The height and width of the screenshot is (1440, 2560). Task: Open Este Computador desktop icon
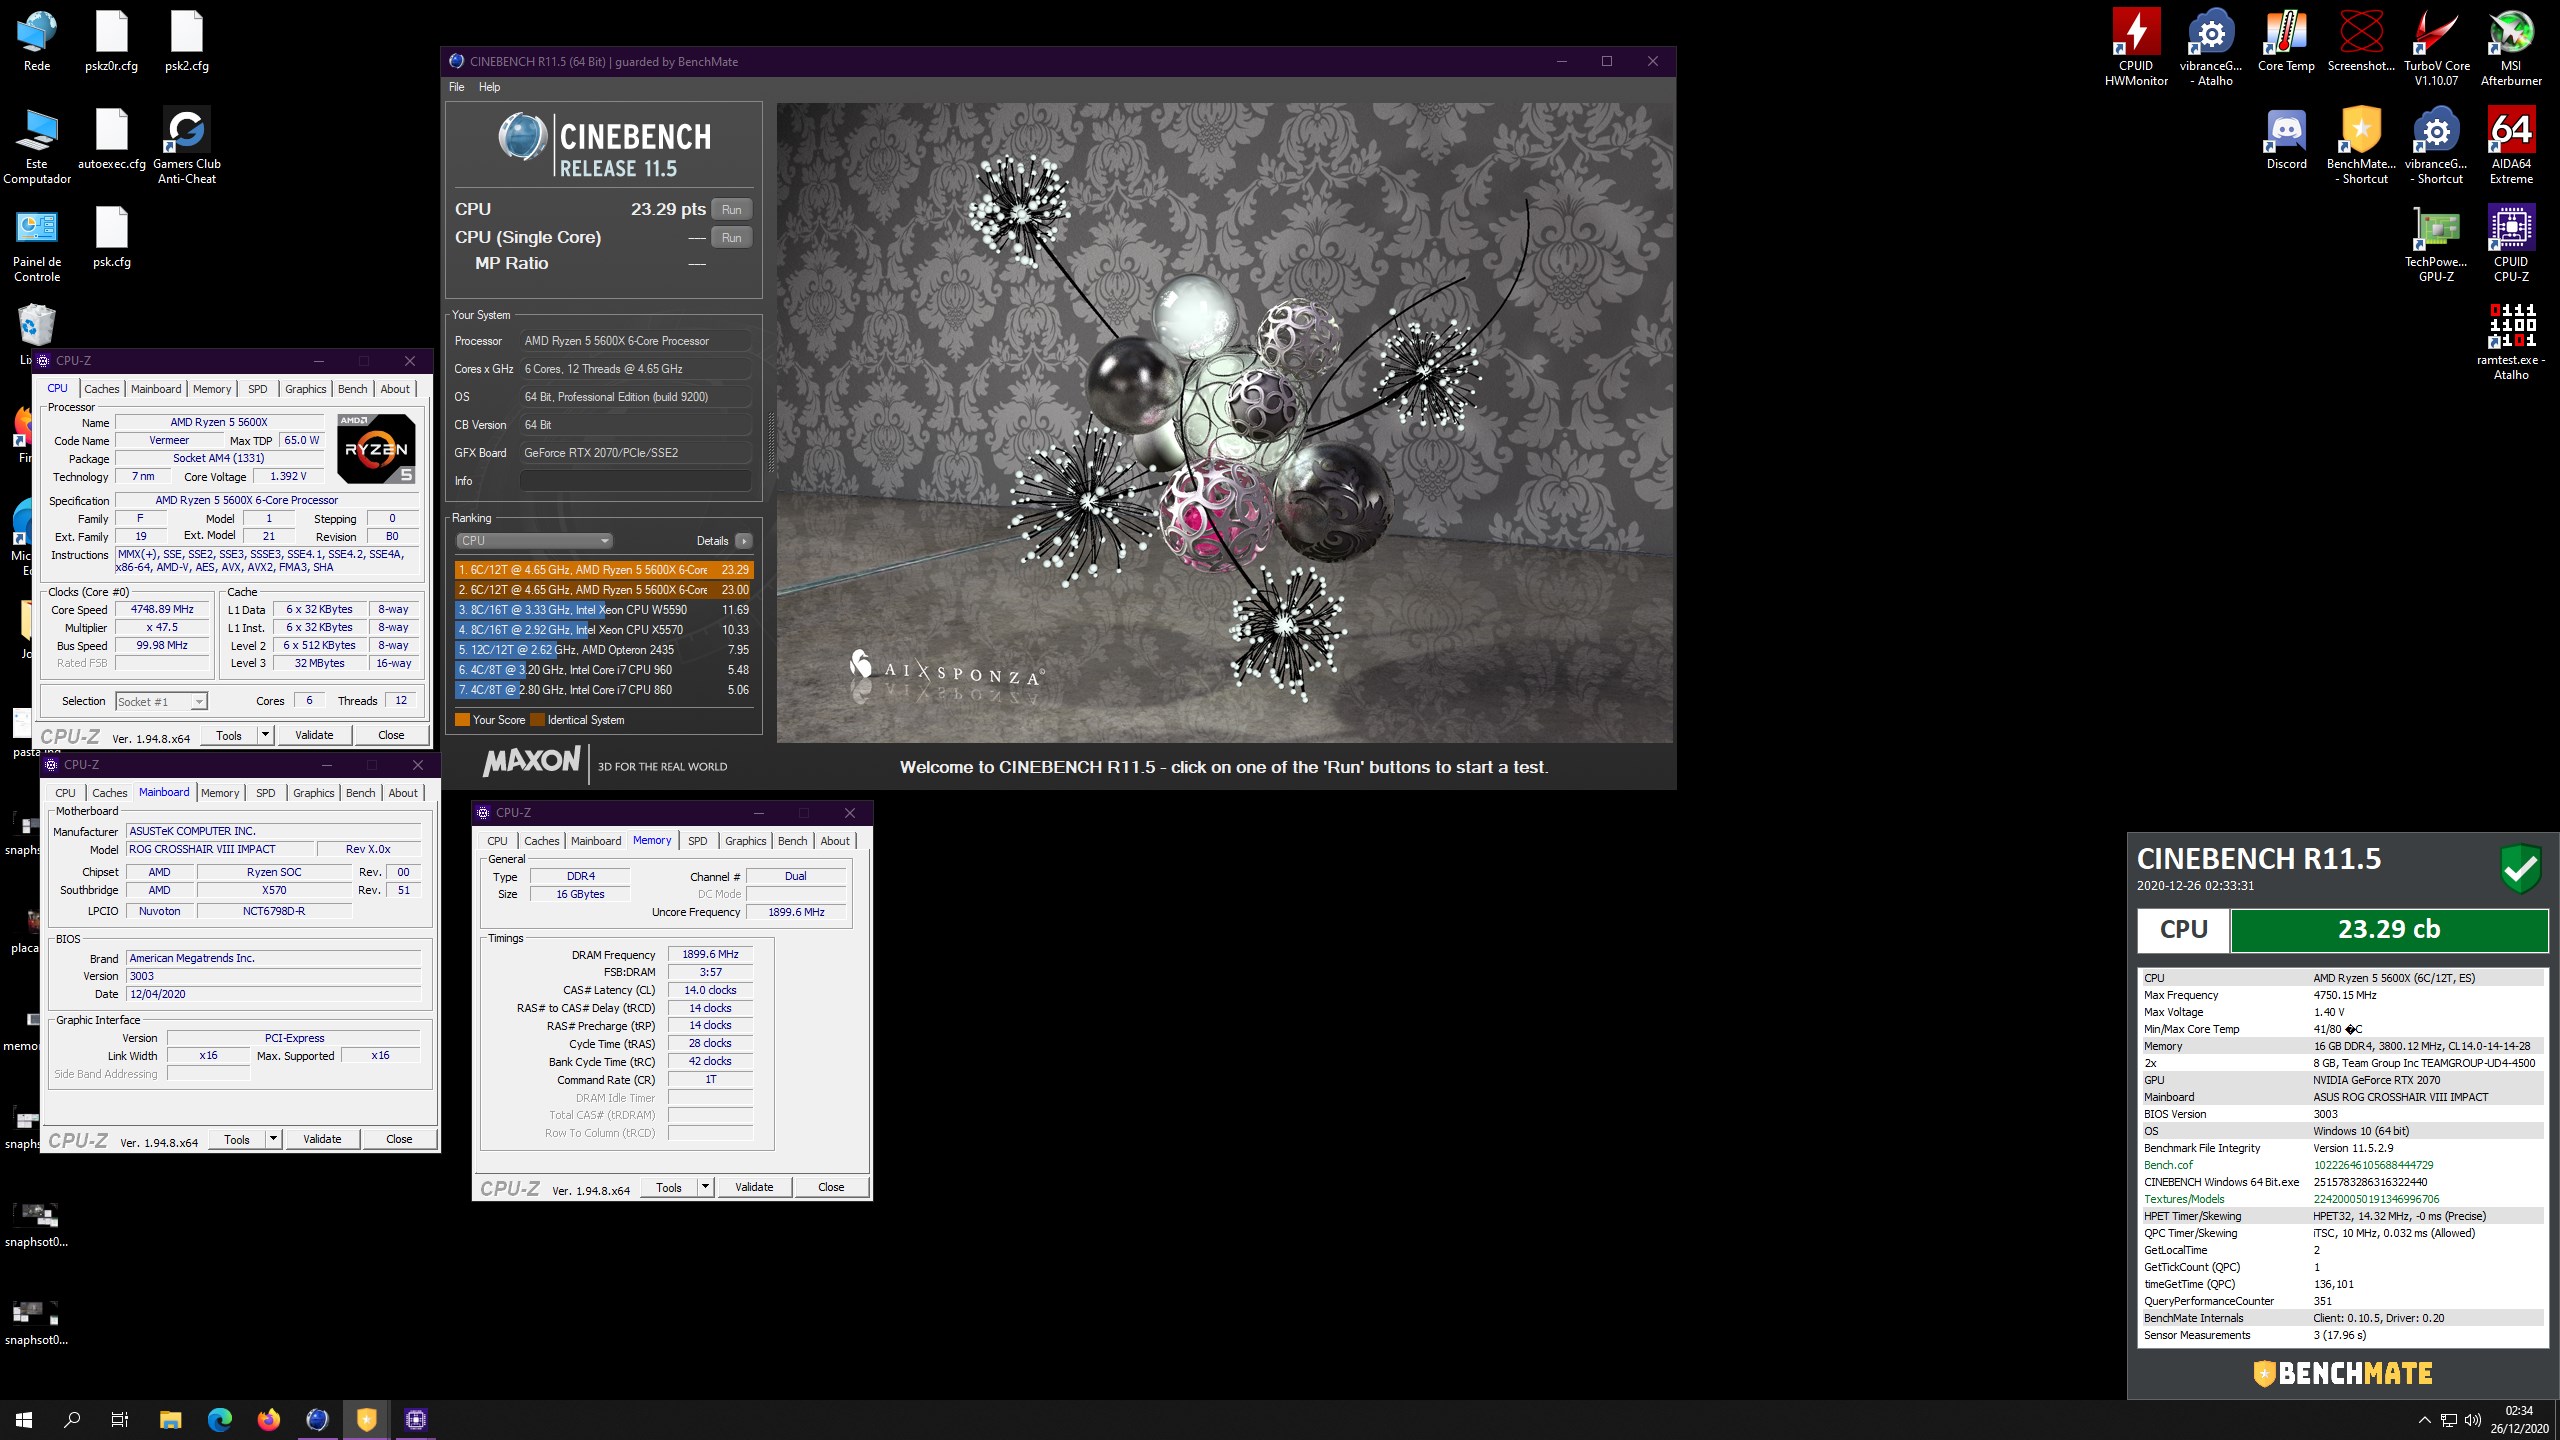click(x=37, y=145)
